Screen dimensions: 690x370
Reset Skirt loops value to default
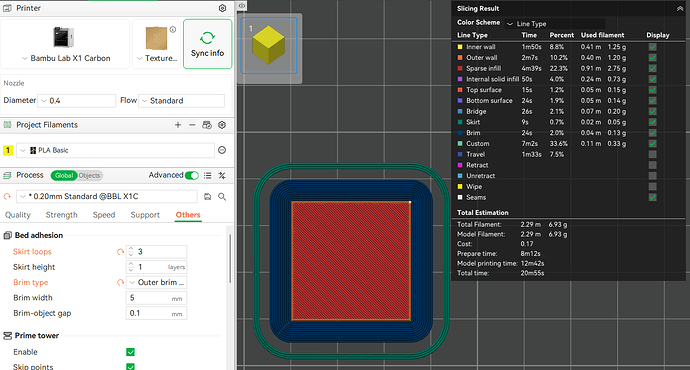click(x=120, y=252)
